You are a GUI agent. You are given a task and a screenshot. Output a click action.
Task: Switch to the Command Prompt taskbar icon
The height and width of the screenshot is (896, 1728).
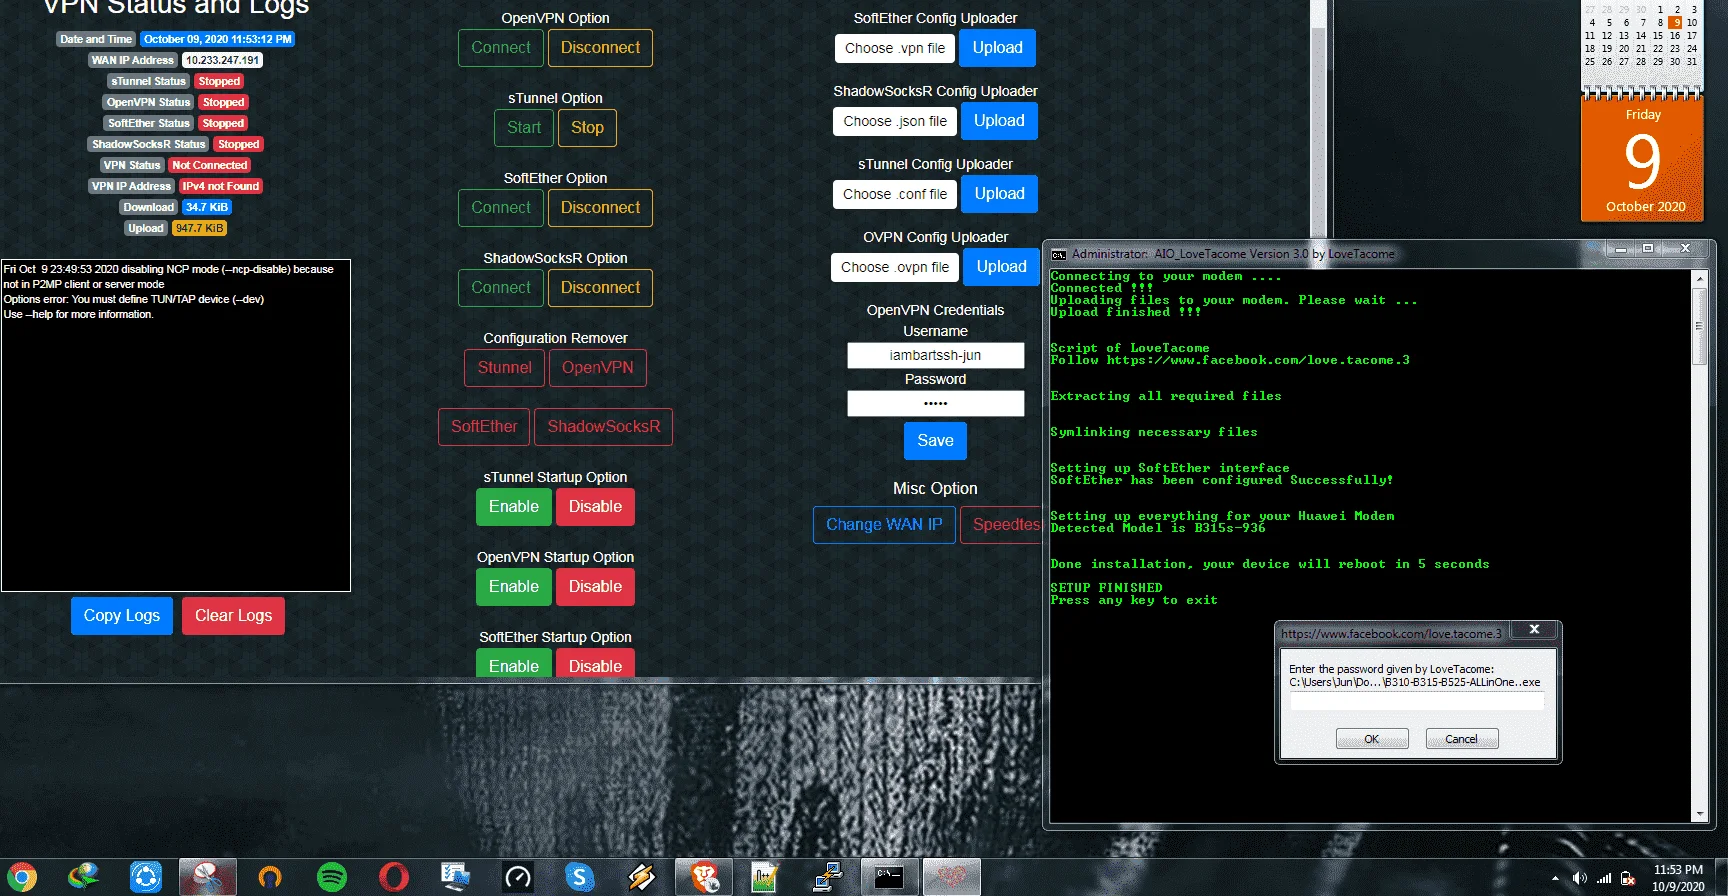[890, 877]
